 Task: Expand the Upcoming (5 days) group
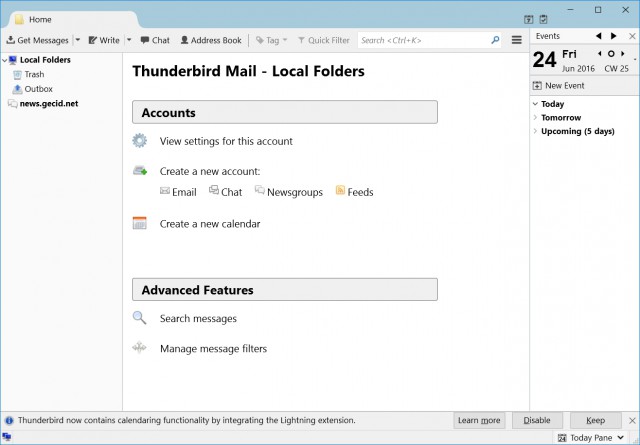pyautogui.click(x=535, y=131)
